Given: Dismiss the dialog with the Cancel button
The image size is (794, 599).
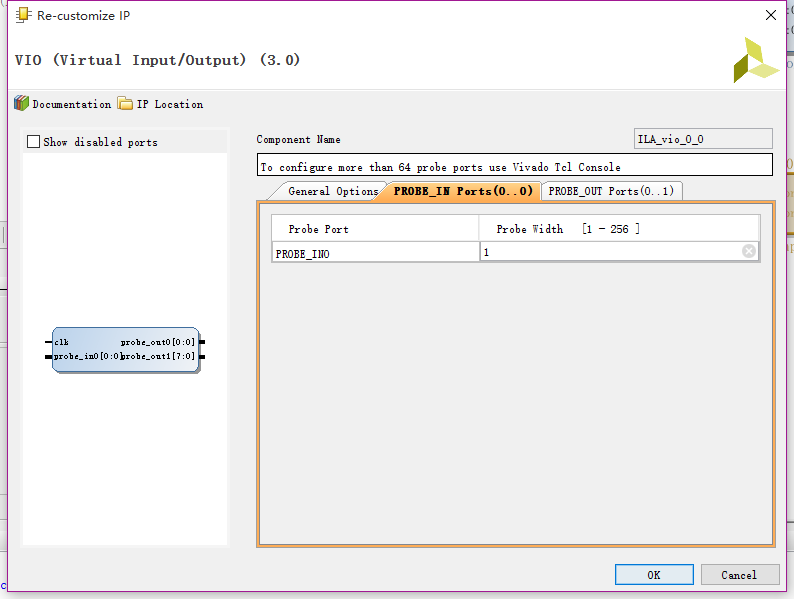Looking at the screenshot, I should [740, 575].
